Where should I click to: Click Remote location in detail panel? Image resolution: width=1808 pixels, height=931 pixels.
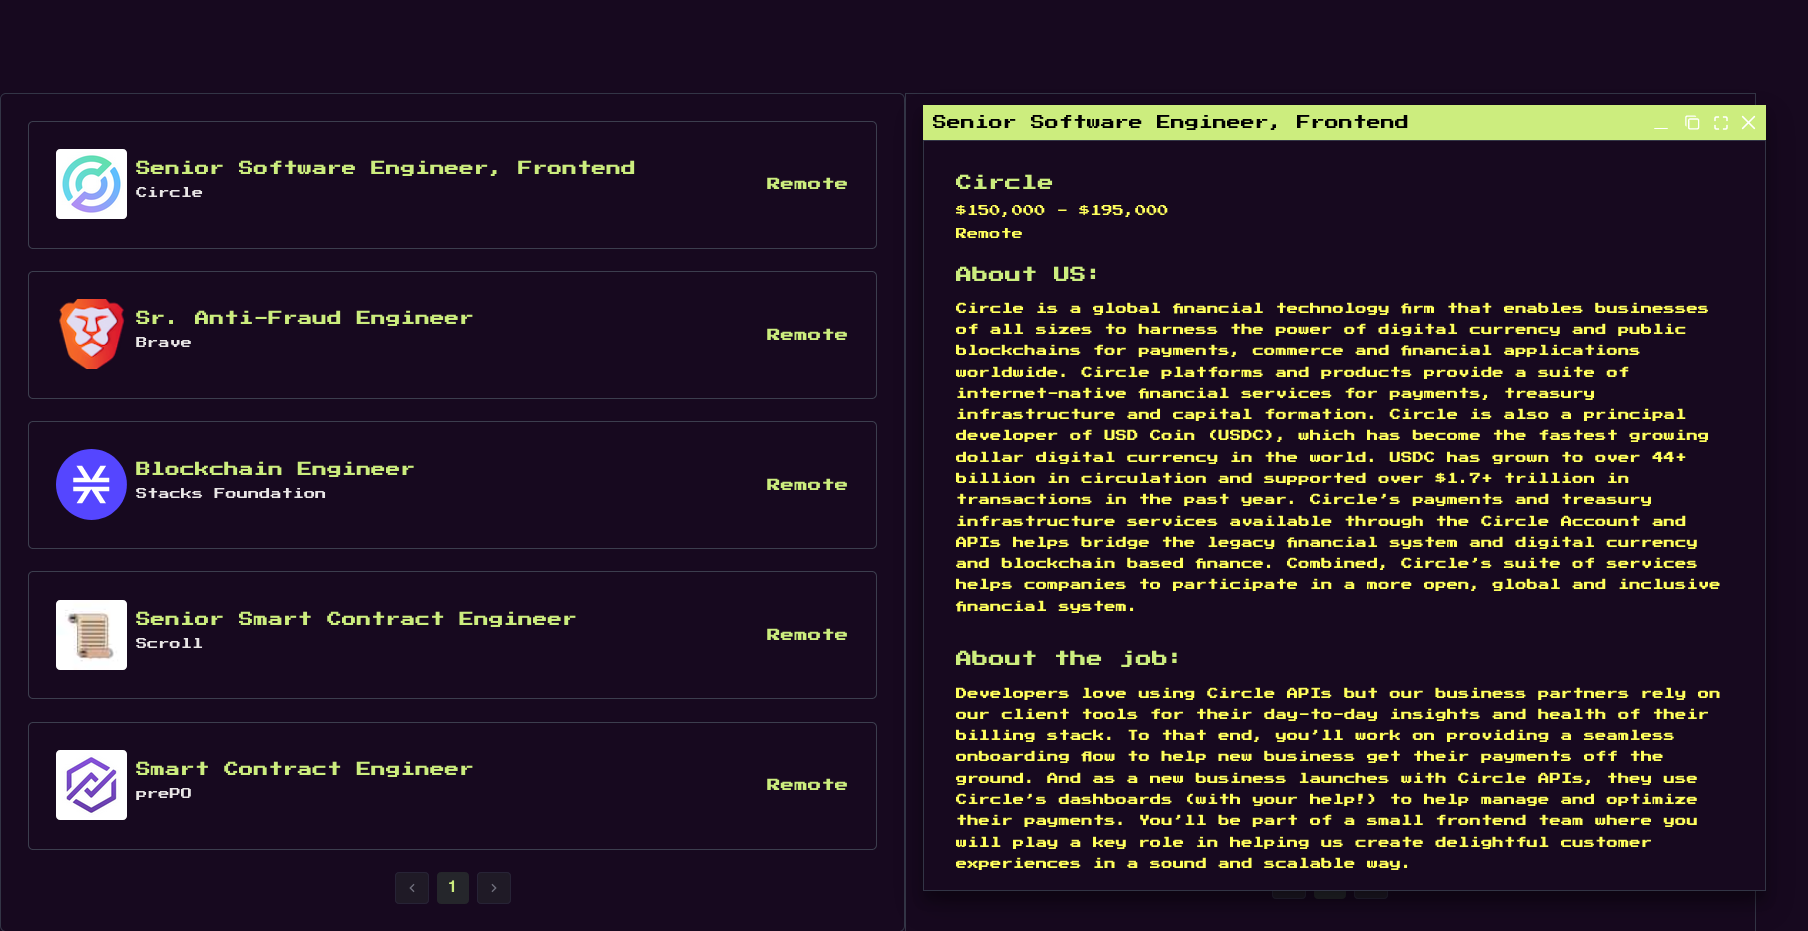click(x=989, y=233)
